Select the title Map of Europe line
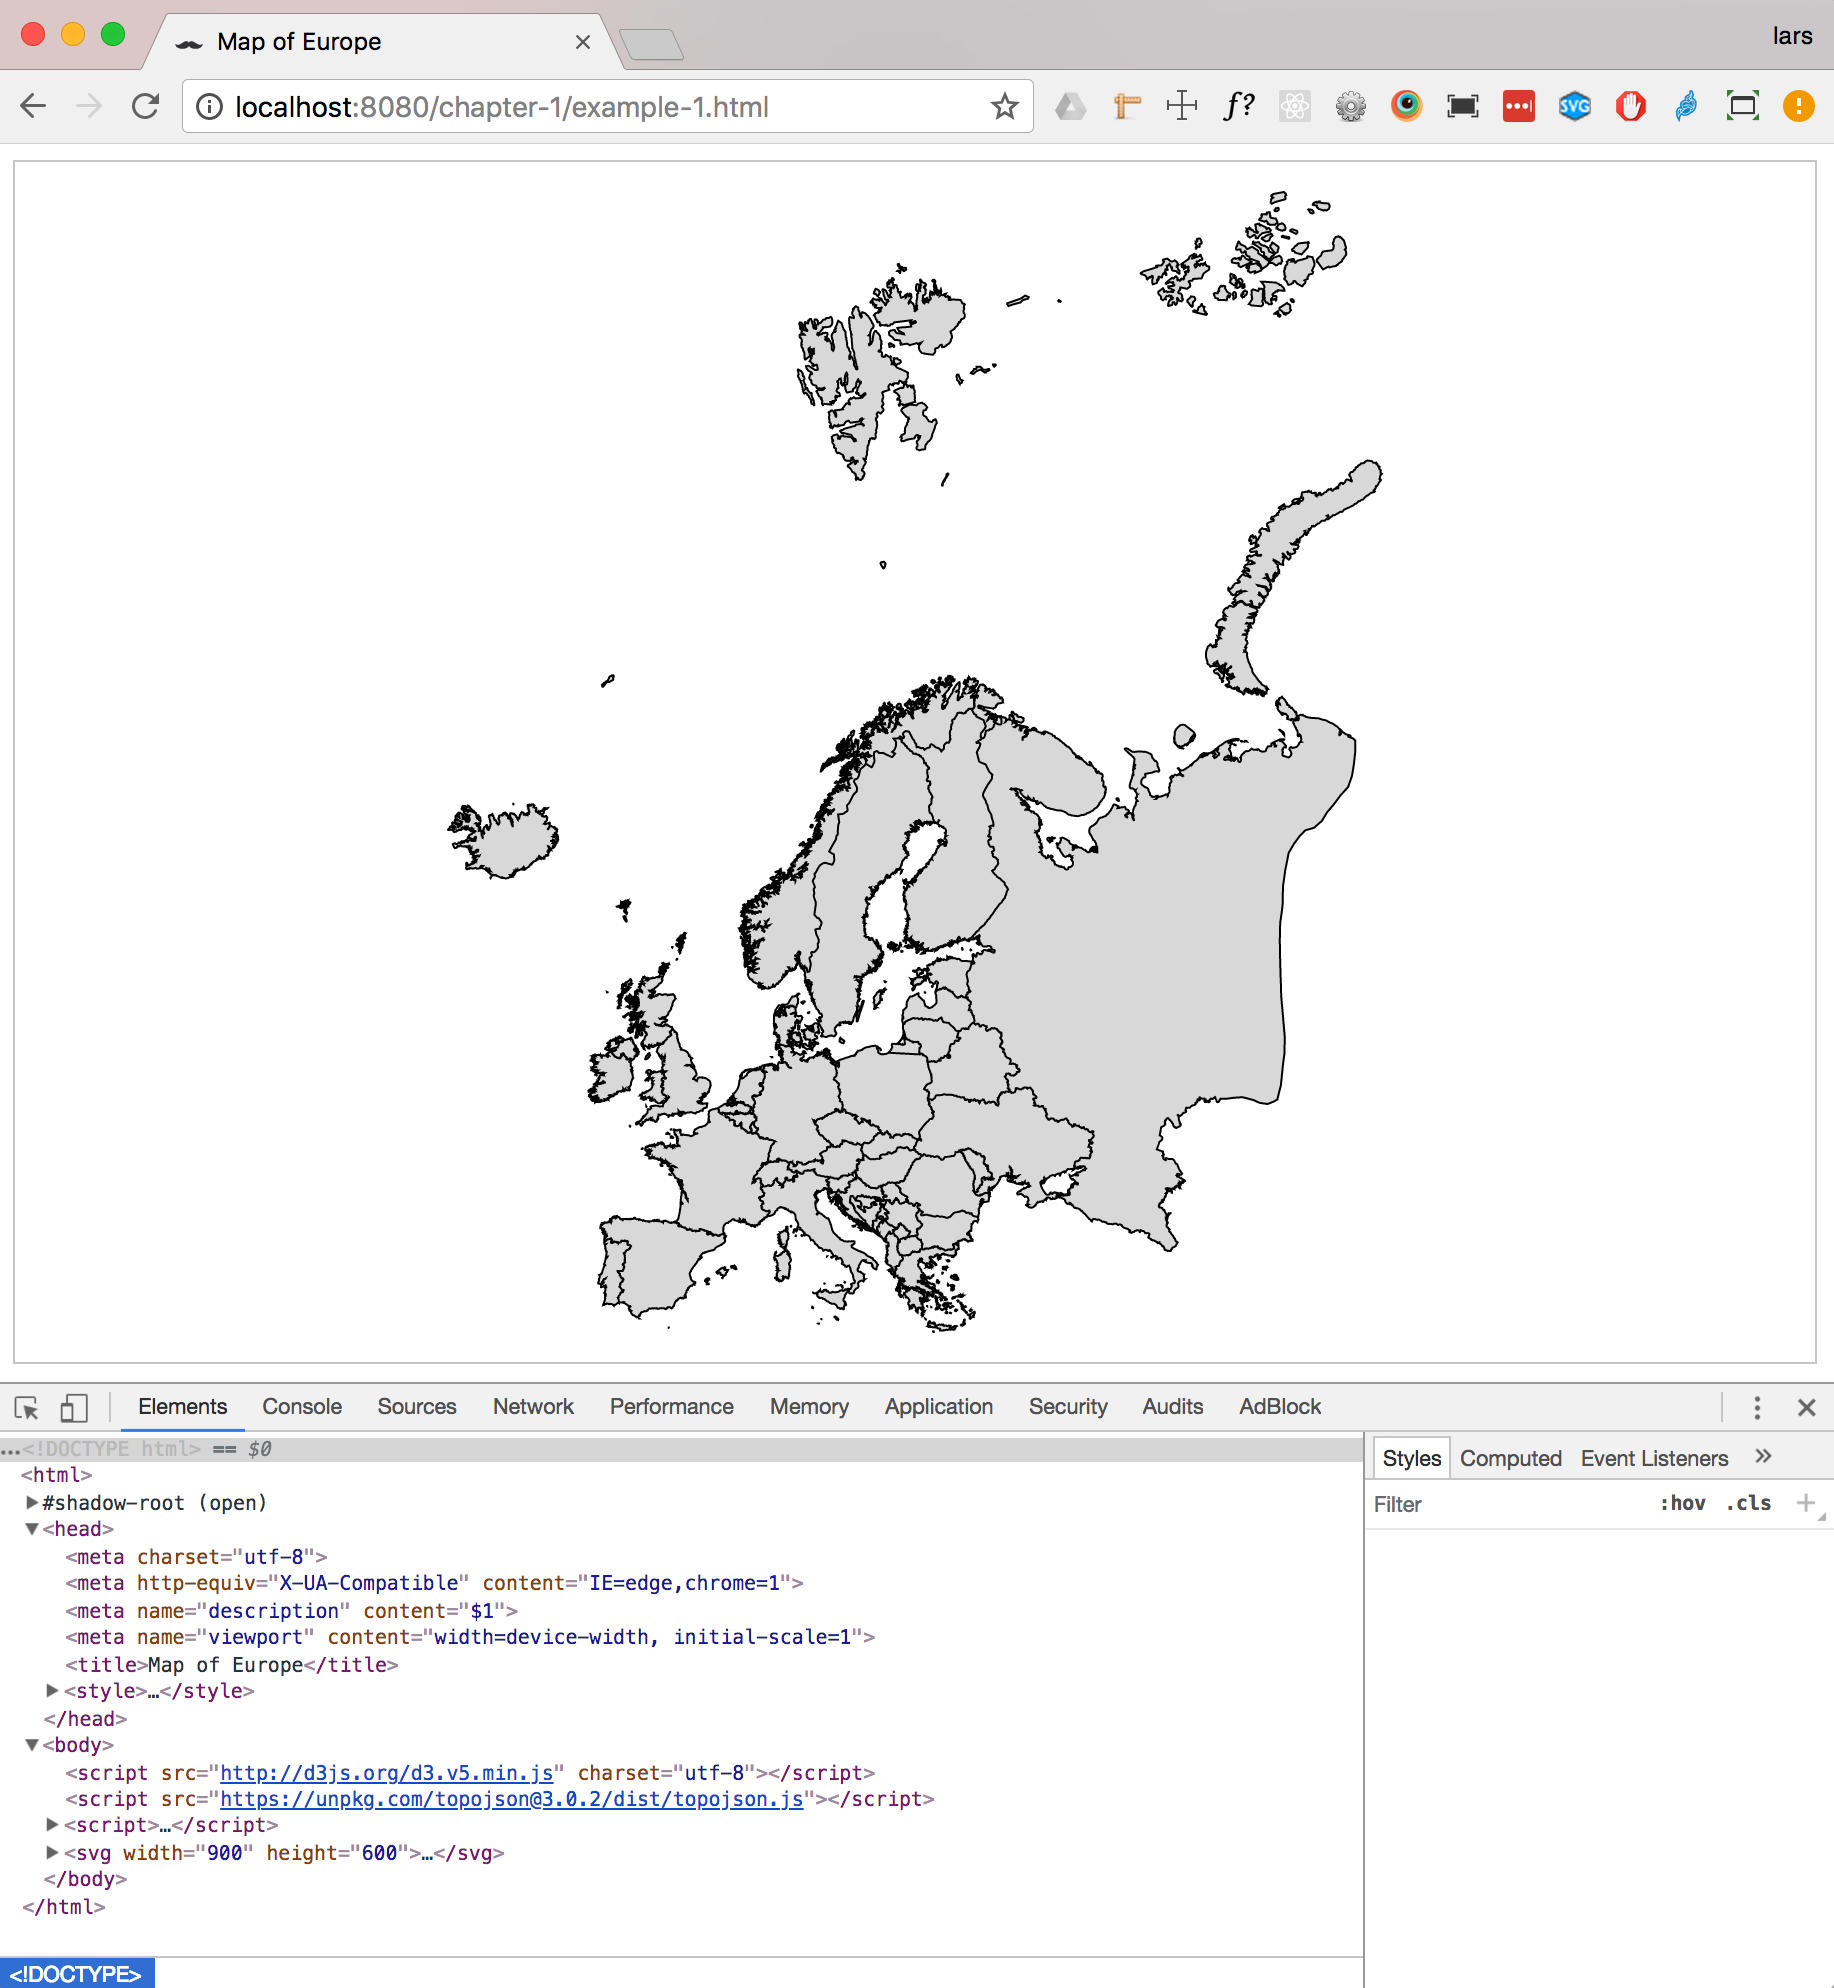The image size is (1834, 1988). coord(232,1665)
